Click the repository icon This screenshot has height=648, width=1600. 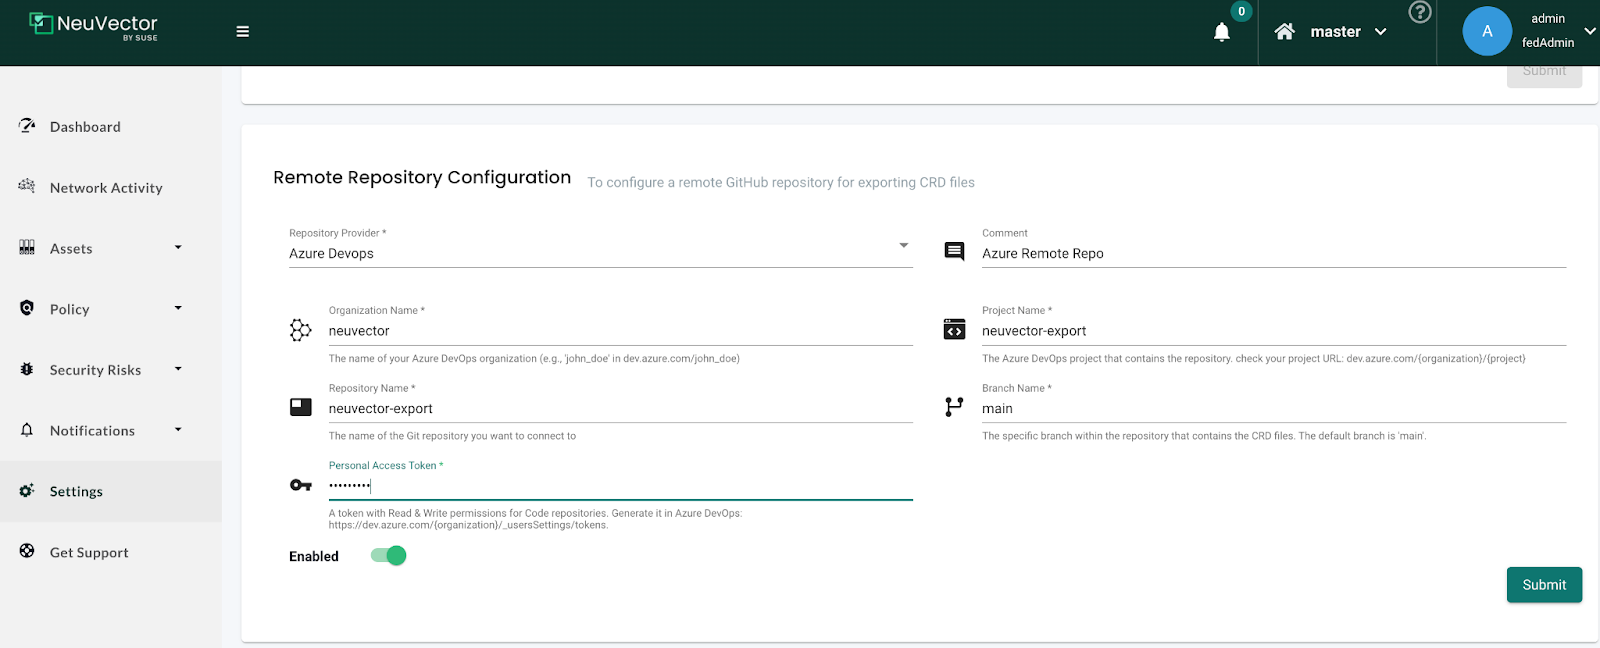(x=301, y=407)
